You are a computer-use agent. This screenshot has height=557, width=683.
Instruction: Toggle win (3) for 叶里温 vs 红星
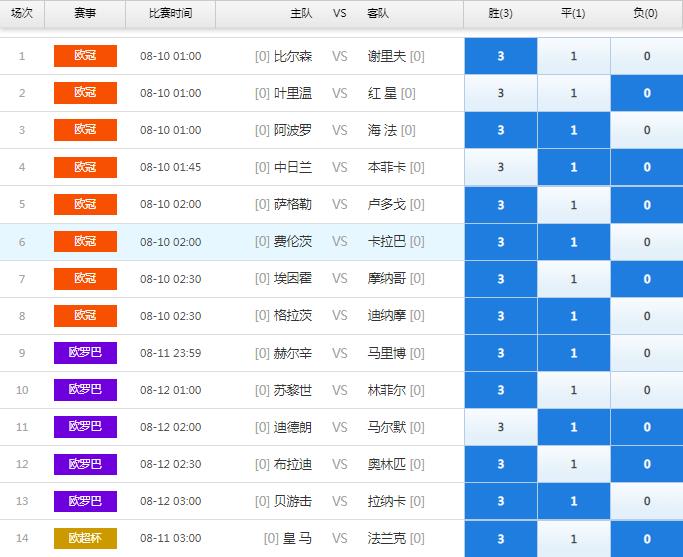500,93
